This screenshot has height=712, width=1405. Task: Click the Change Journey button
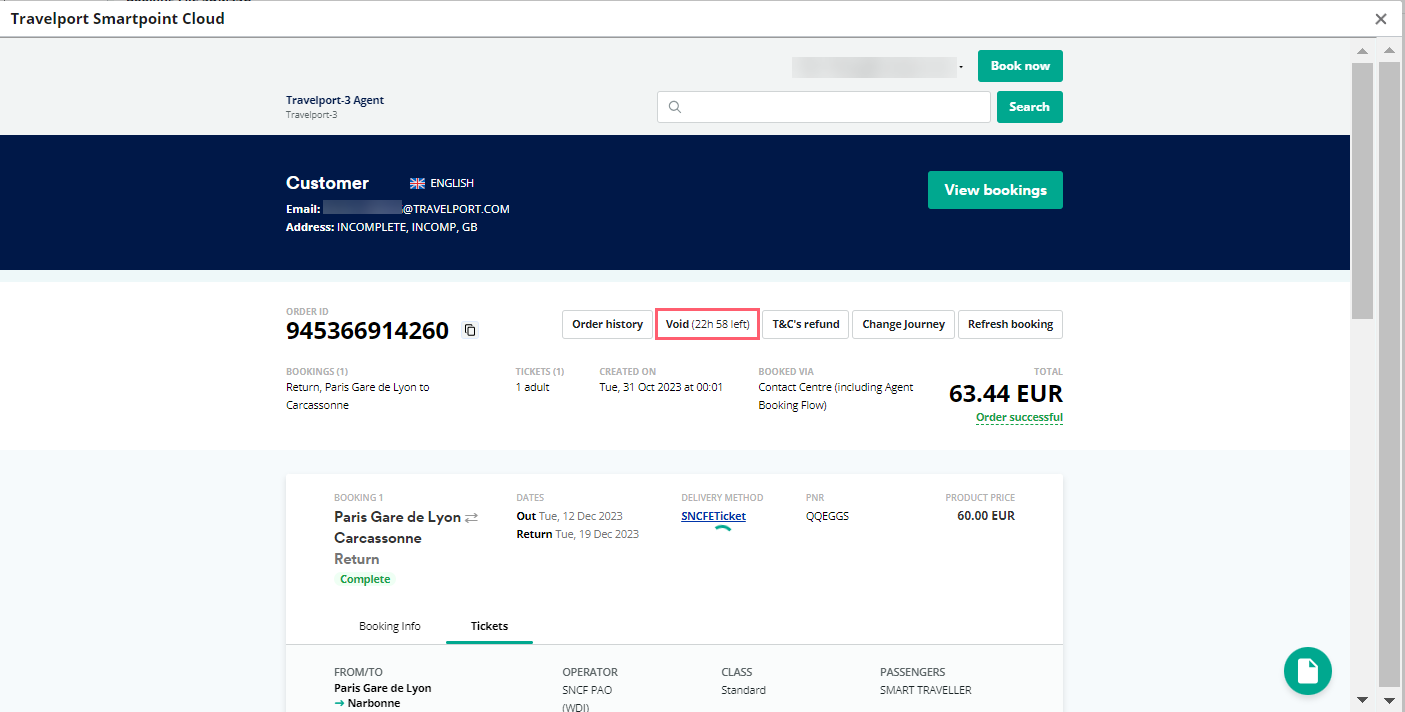tap(903, 324)
